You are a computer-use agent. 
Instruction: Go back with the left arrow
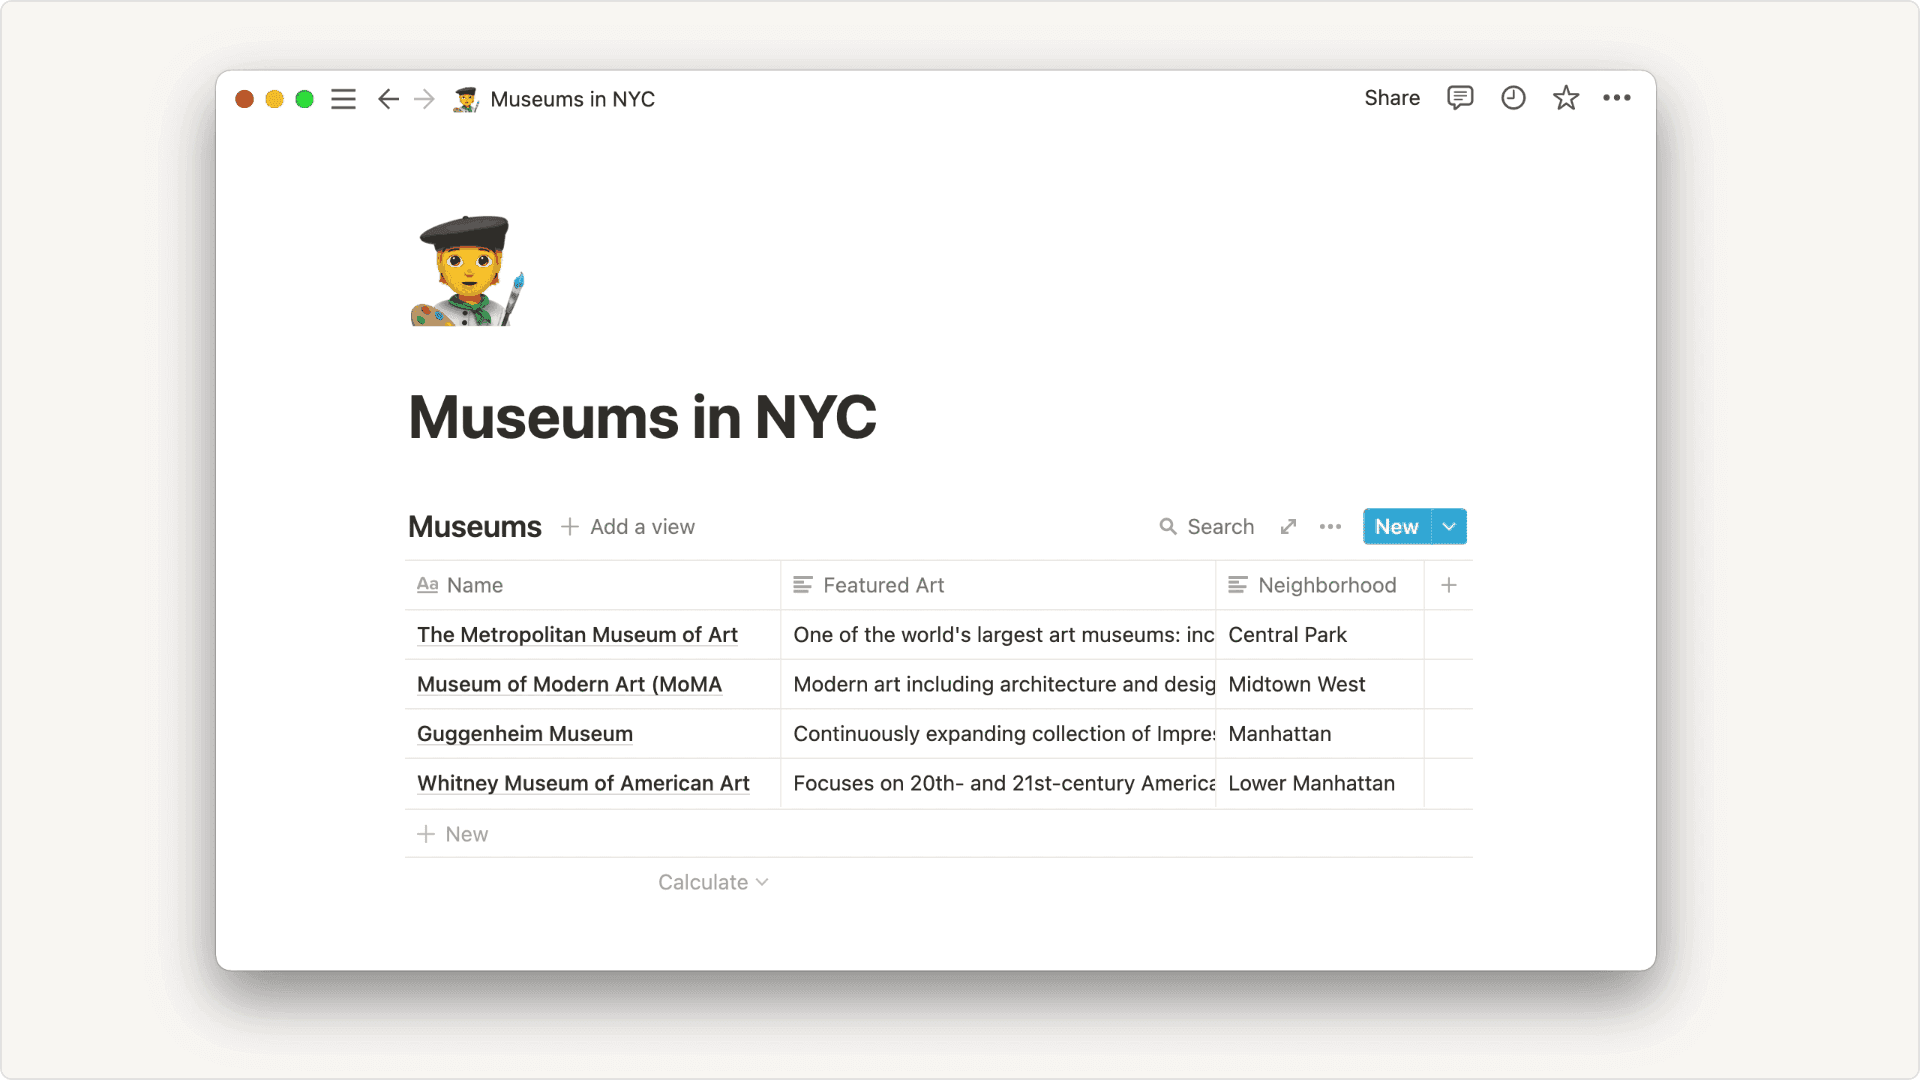(388, 99)
